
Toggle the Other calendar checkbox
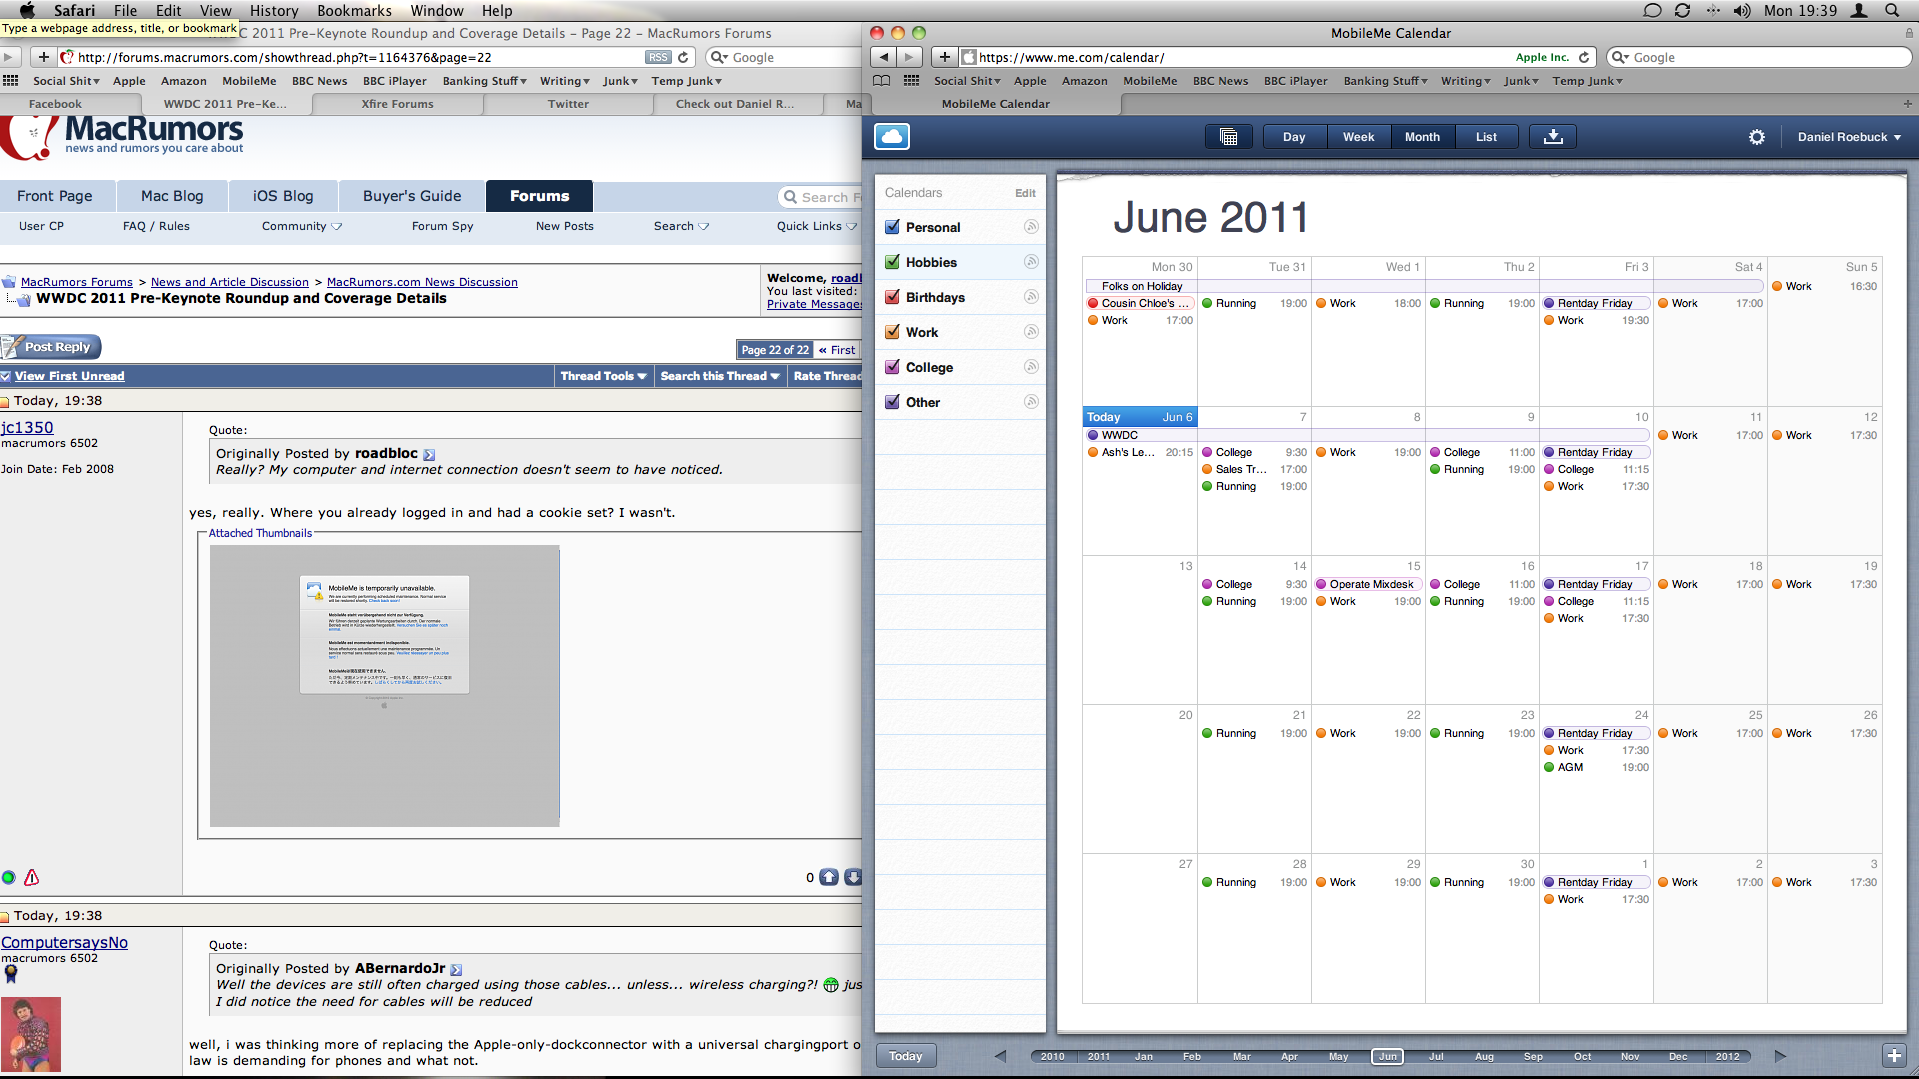pyautogui.click(x=892, y=402)
